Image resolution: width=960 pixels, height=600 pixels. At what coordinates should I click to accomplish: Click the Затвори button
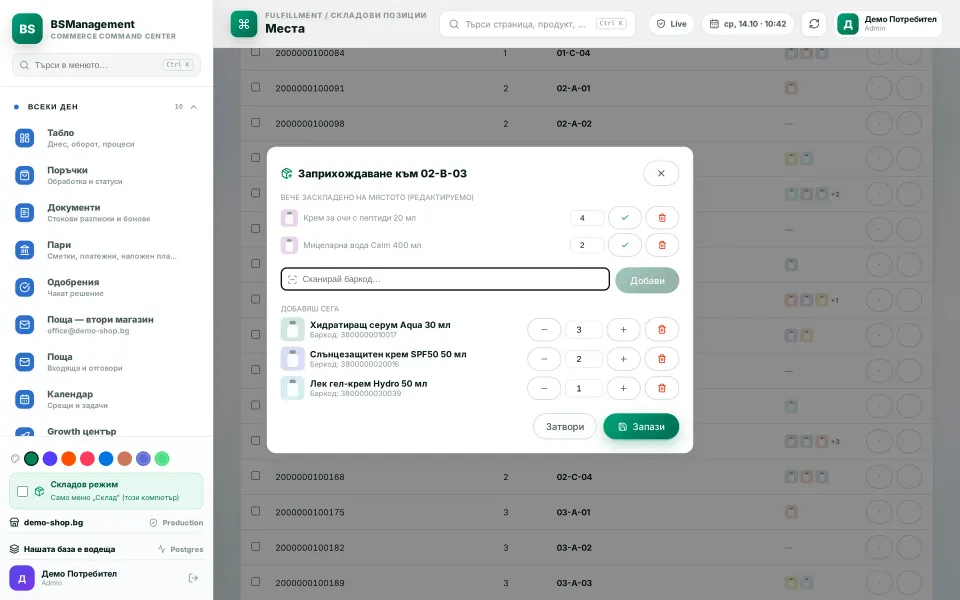(564, 427)
